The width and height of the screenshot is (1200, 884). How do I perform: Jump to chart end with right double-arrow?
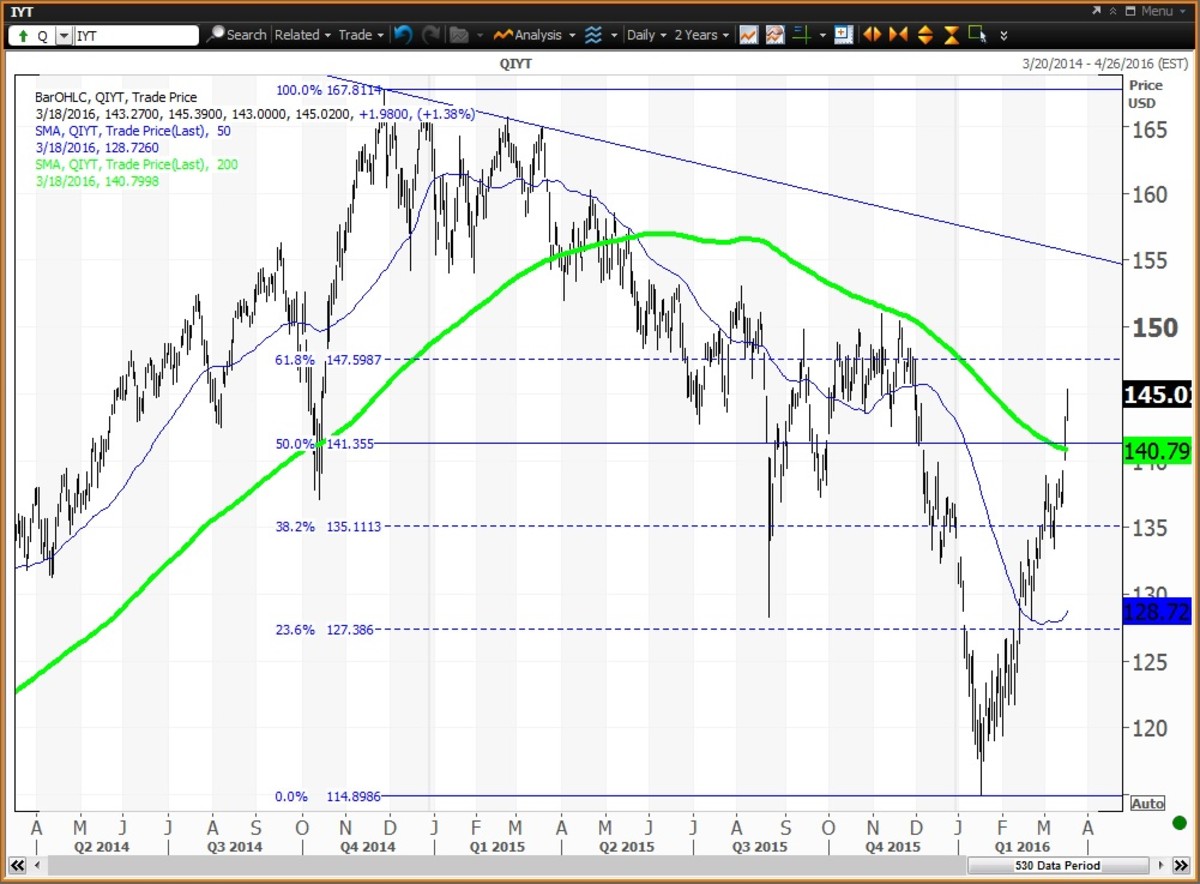(1183, 865)
